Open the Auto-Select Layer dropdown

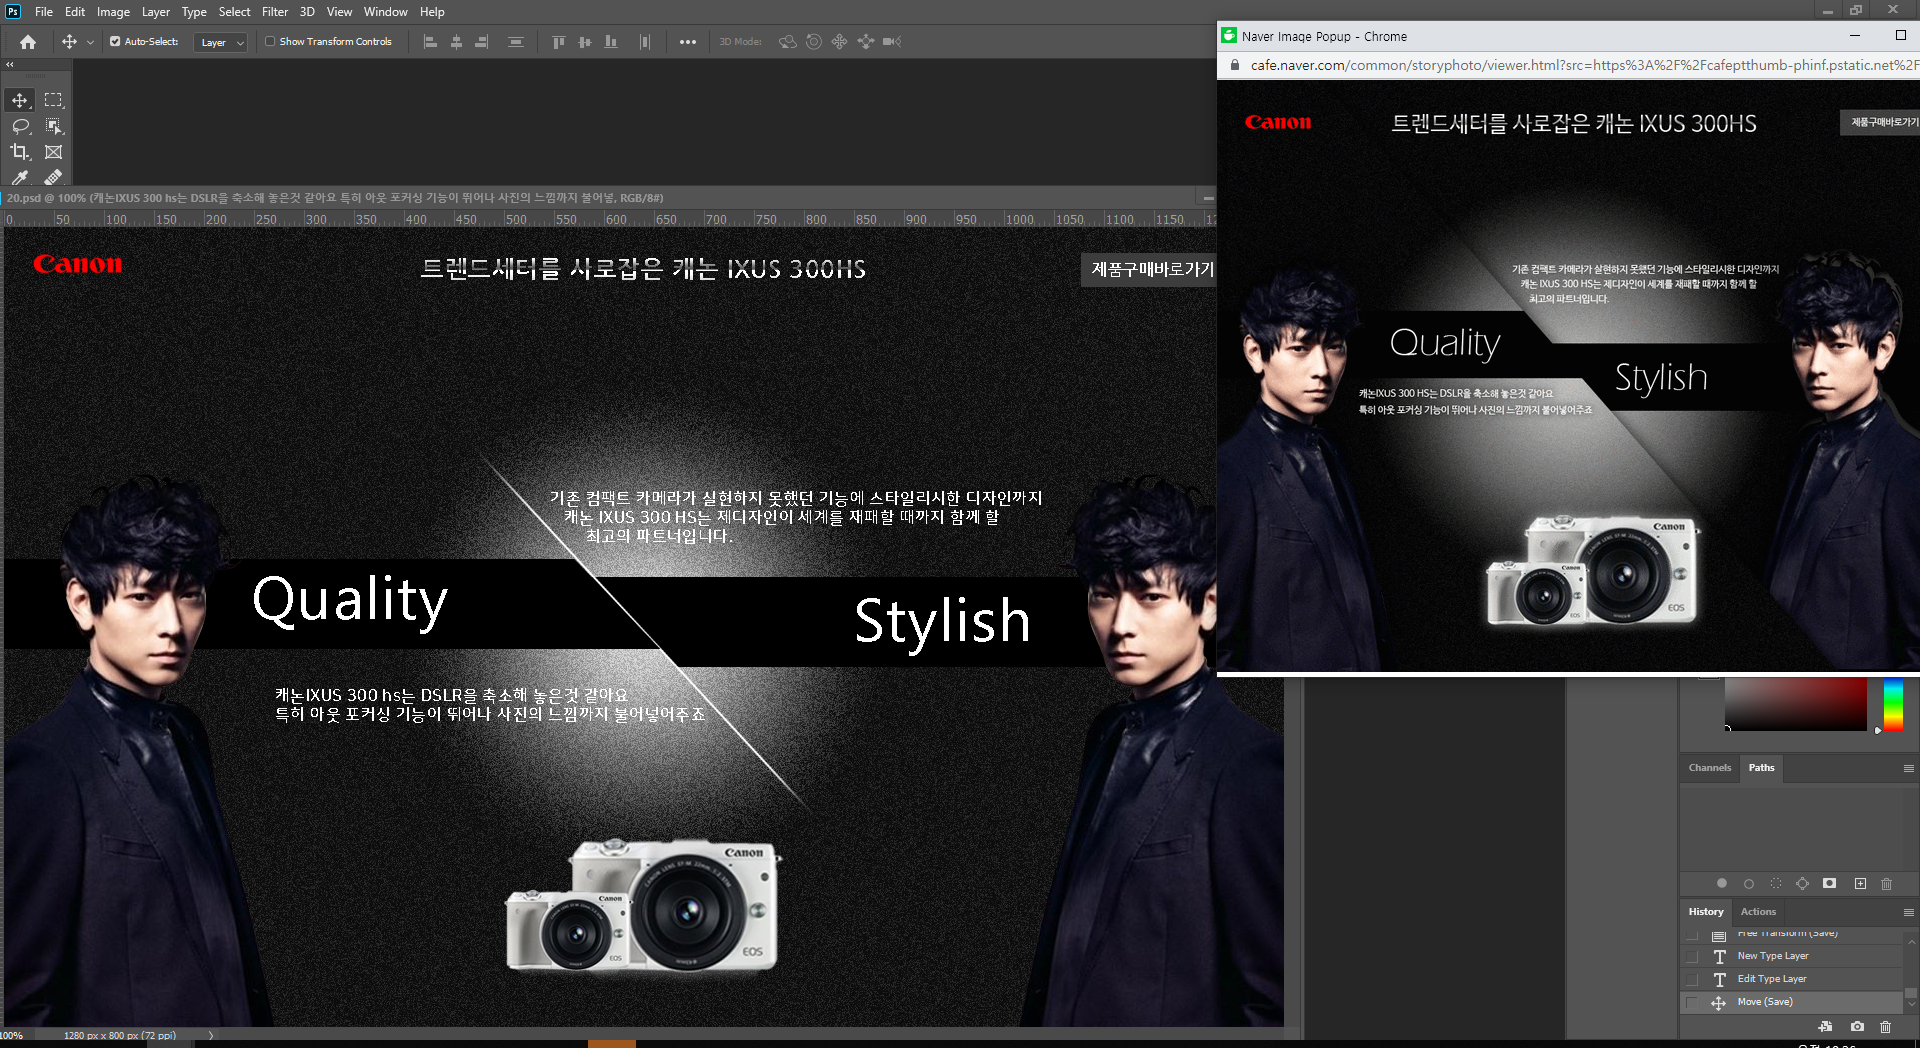click(x=221, y=43)
